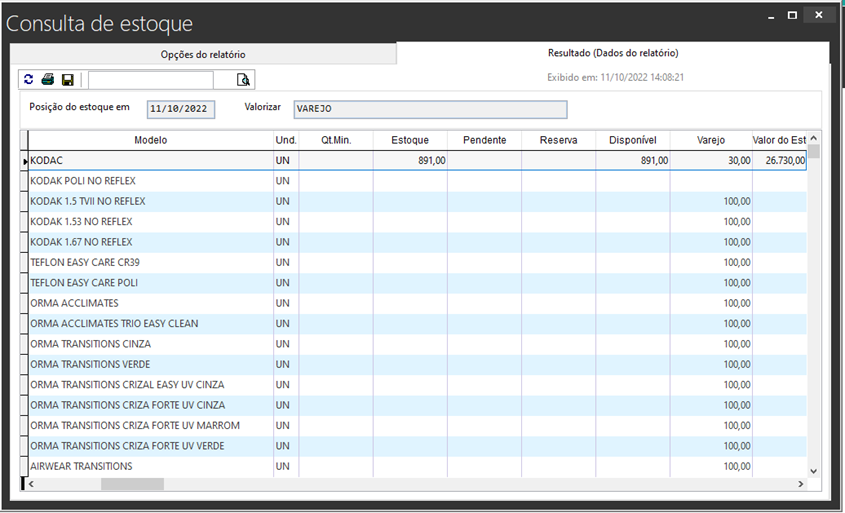This screenshot has height=513, width=845.
Task: Click the print report icon
Action: click(47, 79)
